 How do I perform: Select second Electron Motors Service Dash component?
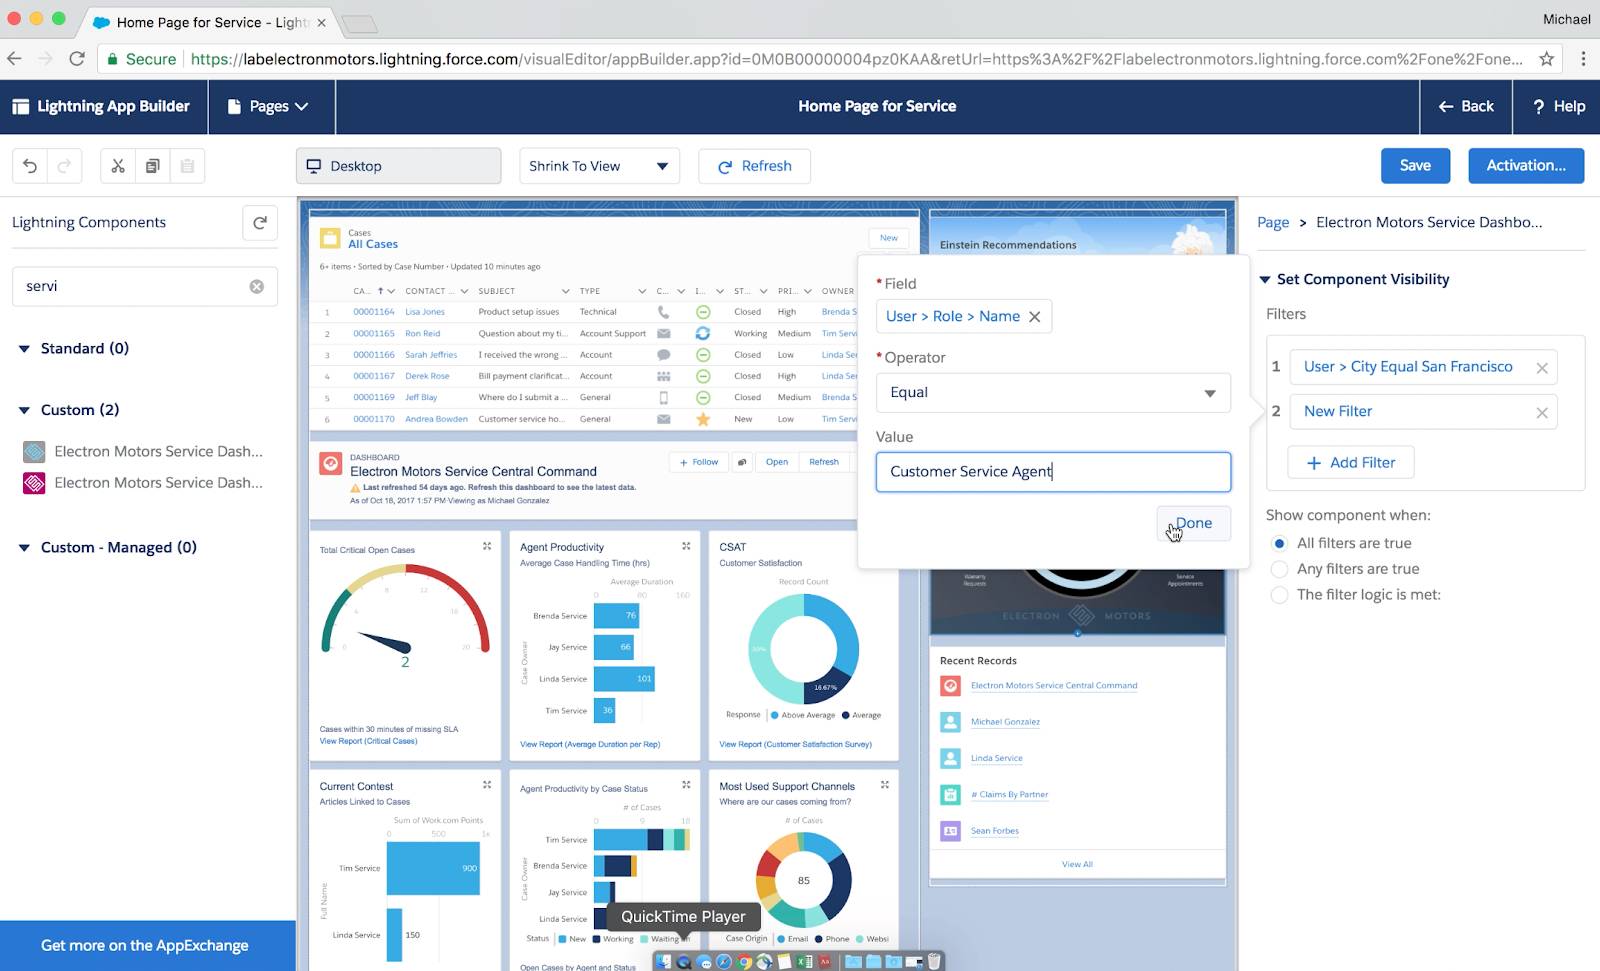coord(143,483)
